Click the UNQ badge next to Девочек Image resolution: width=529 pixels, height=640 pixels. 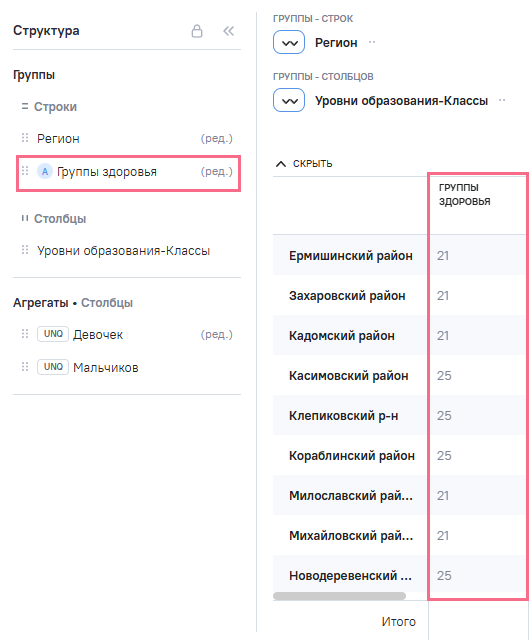(x=53, y=334)
